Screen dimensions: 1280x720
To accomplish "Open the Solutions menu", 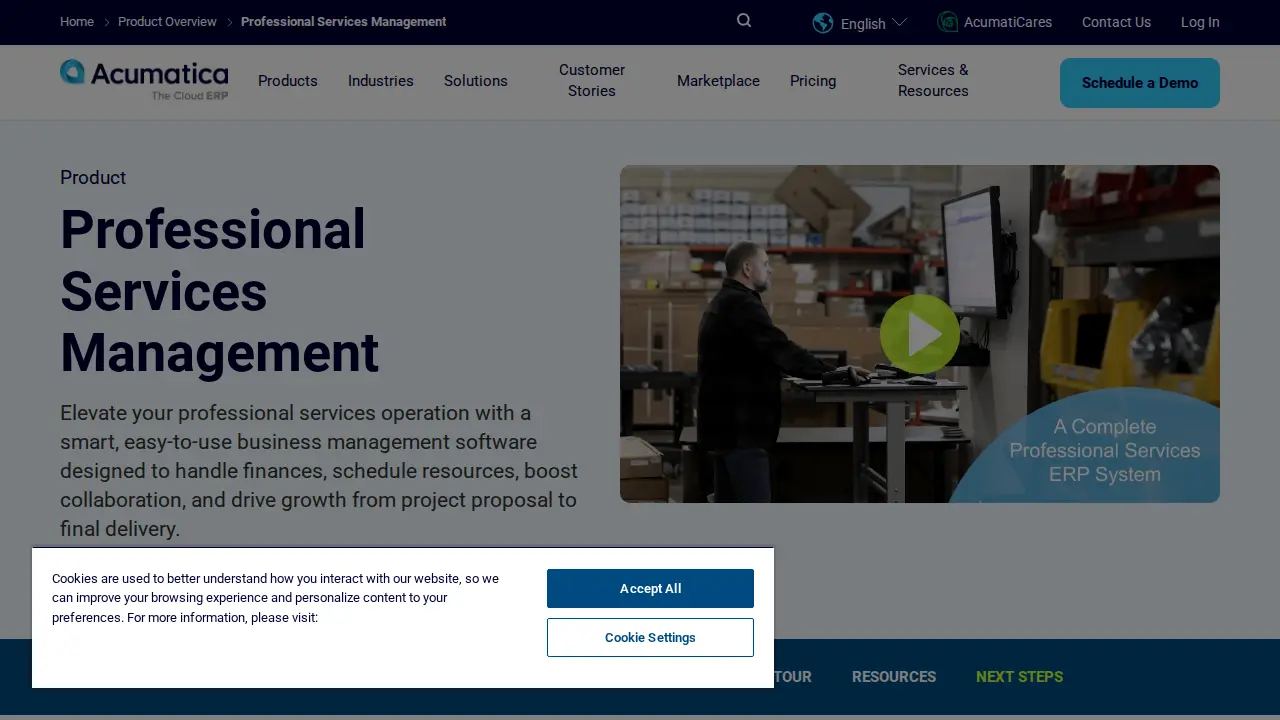I will [476, 81].
